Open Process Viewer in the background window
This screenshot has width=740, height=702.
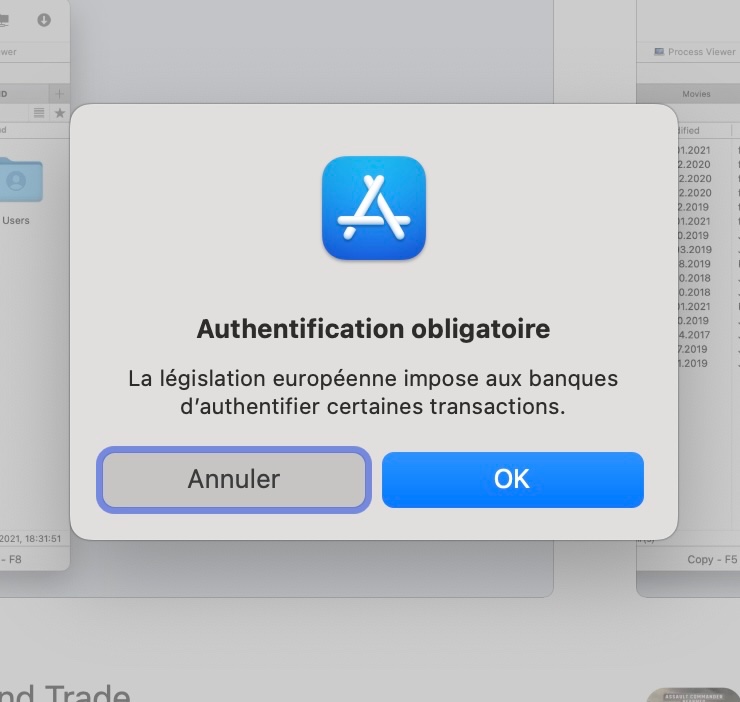click(694, 52)
